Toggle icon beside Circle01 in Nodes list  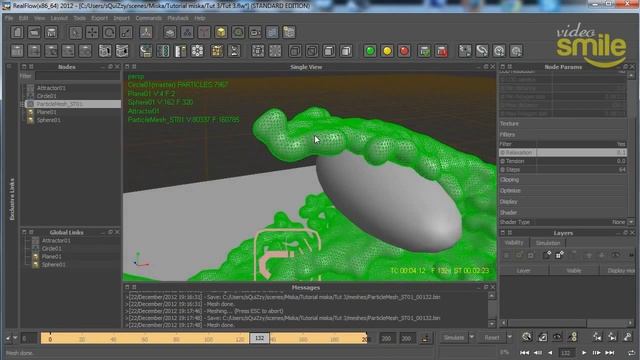click(31, 96)
